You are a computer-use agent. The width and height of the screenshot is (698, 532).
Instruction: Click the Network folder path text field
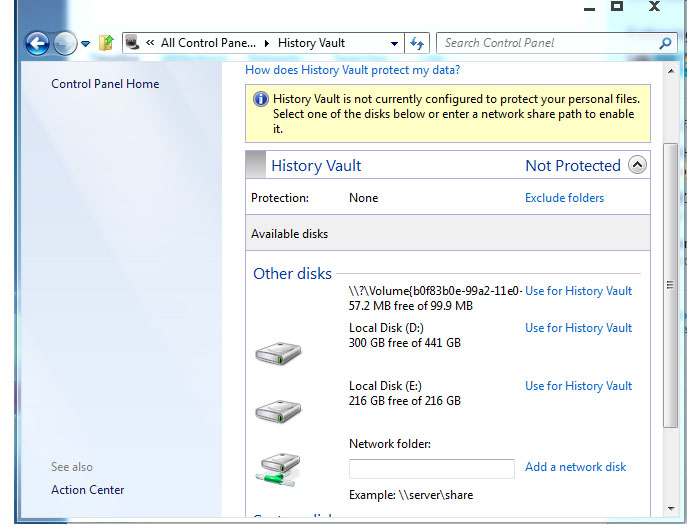(431, 468)
